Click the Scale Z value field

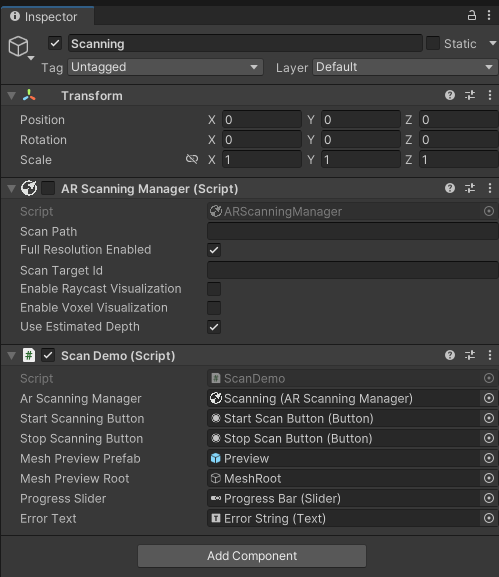click(x=459, y=159)
